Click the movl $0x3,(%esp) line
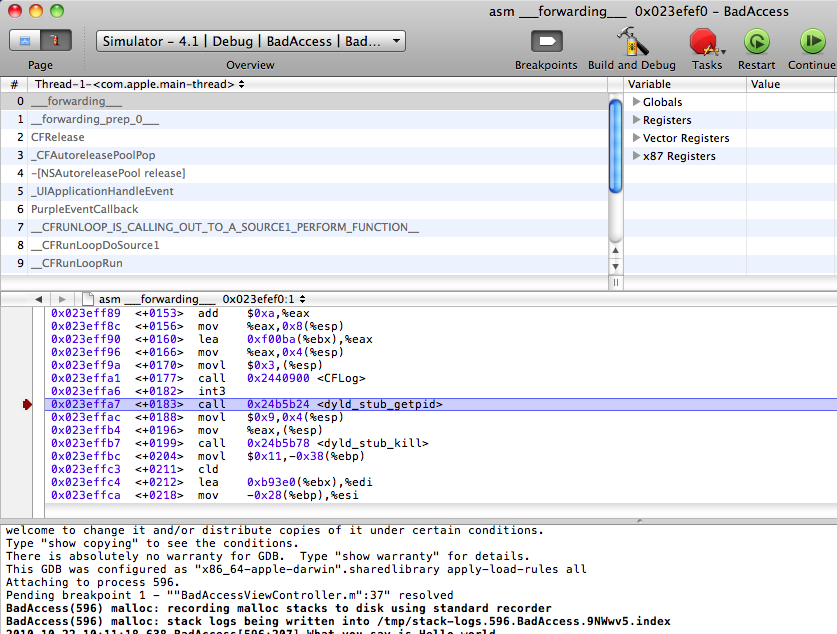Screen dimensions: 837x634 pos(441,366)
